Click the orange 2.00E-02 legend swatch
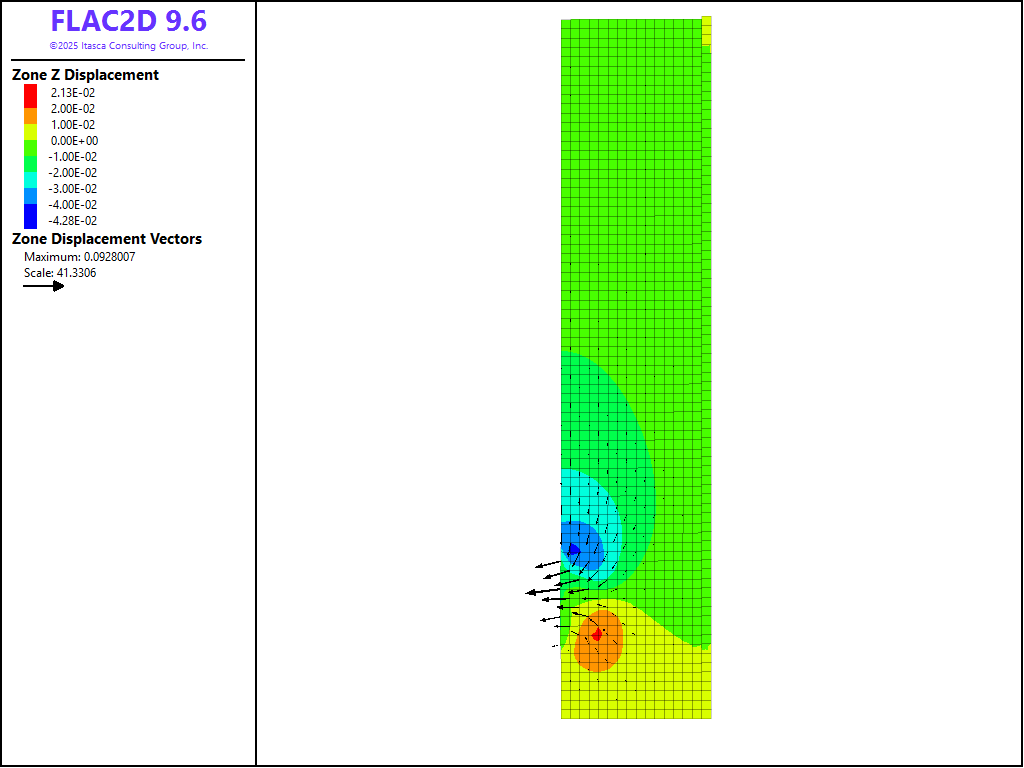The width and height of the screenshot is (1024, 768). [31, 108]
